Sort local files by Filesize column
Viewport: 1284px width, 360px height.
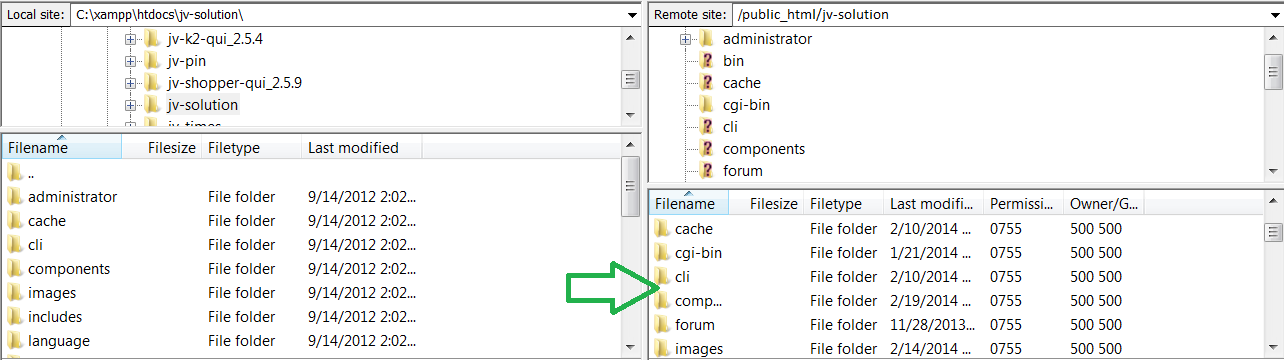(x=161, y=148)
